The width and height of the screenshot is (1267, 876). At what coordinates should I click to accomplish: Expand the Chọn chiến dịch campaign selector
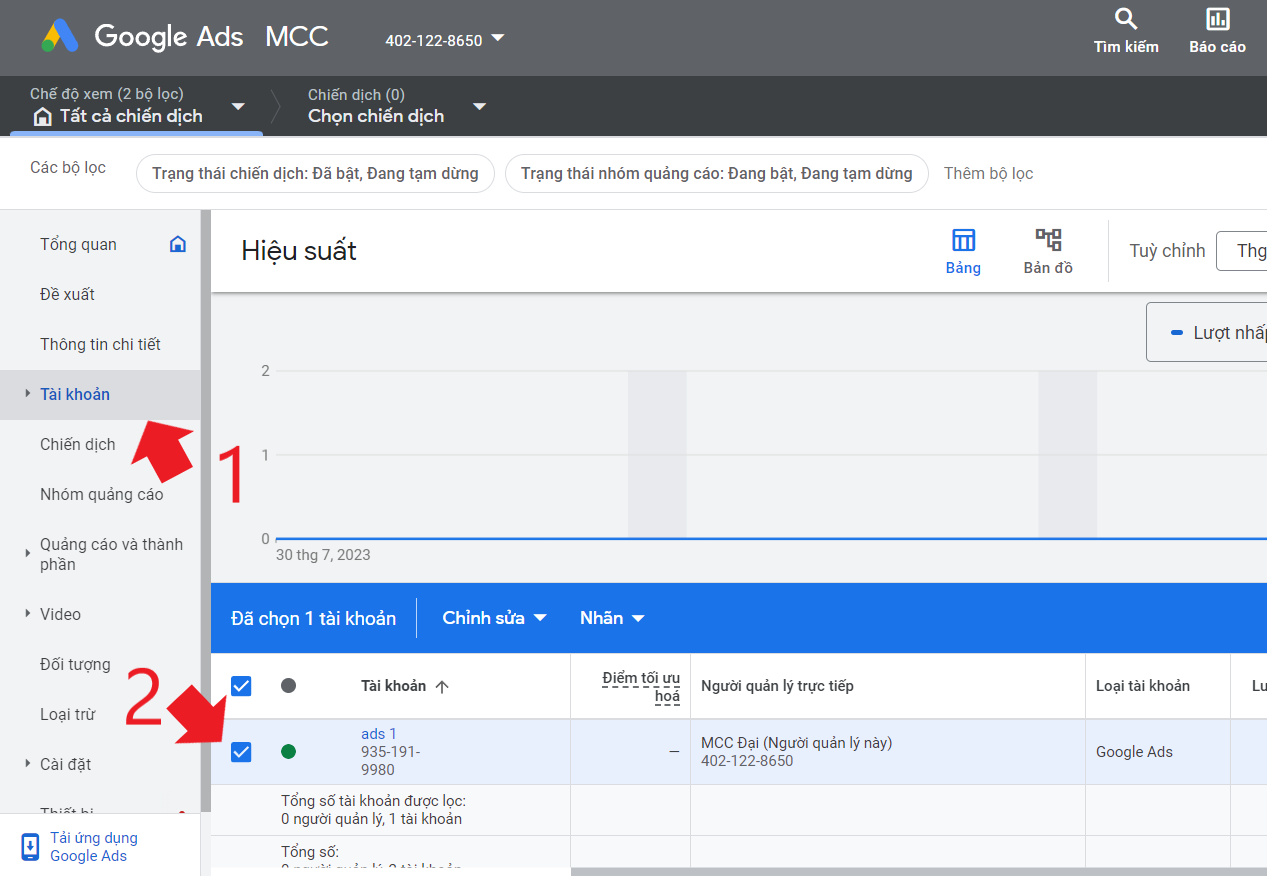[x=479, y=107]
